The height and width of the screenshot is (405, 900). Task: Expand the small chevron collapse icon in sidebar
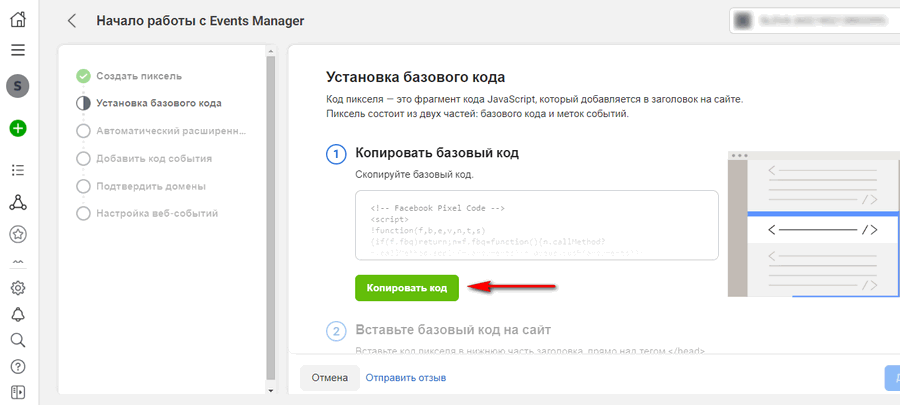[18, 262]
